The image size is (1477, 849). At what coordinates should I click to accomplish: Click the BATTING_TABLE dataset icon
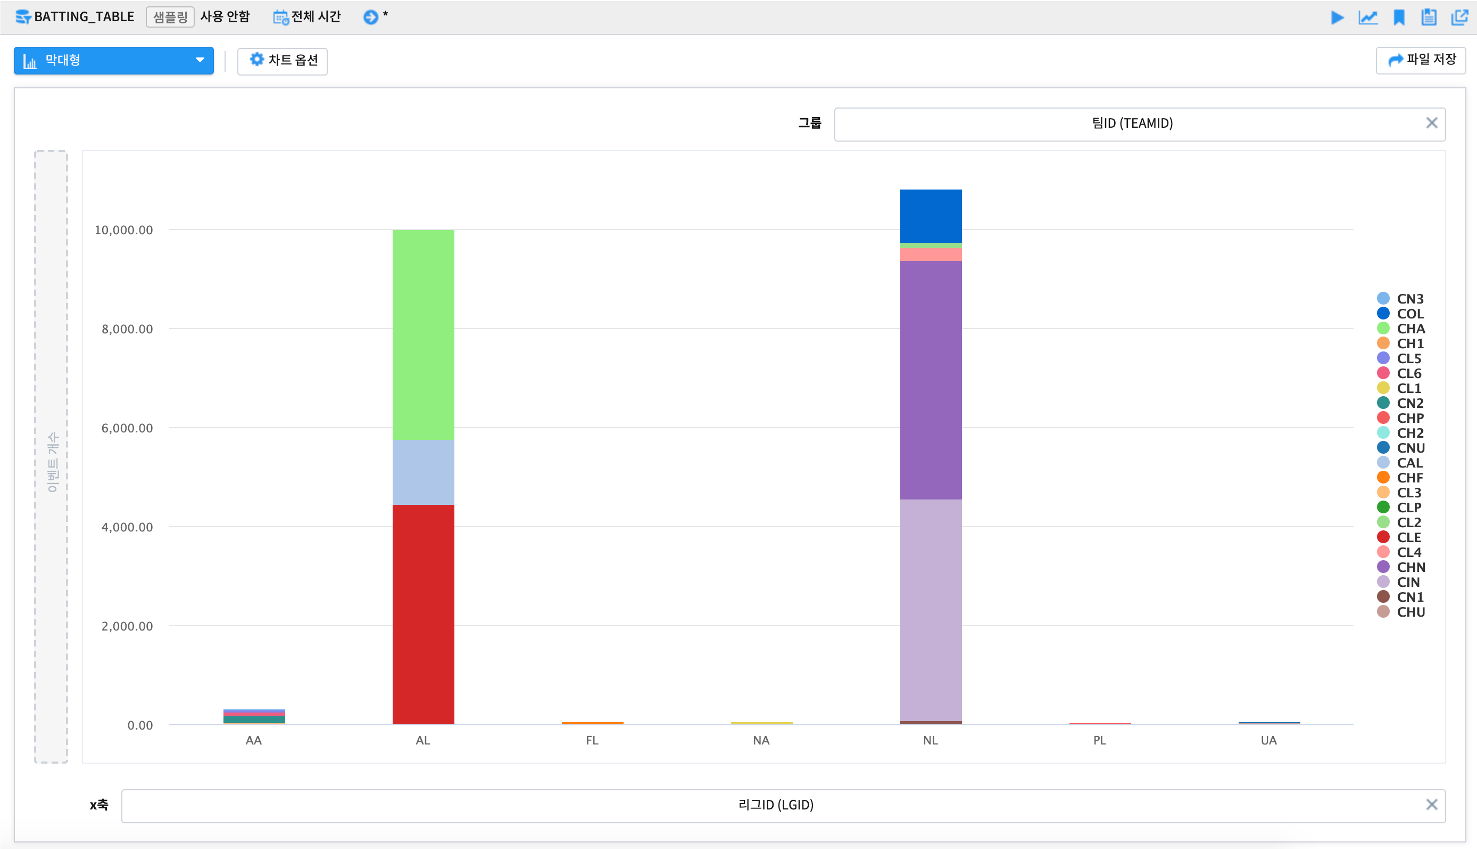23,17
